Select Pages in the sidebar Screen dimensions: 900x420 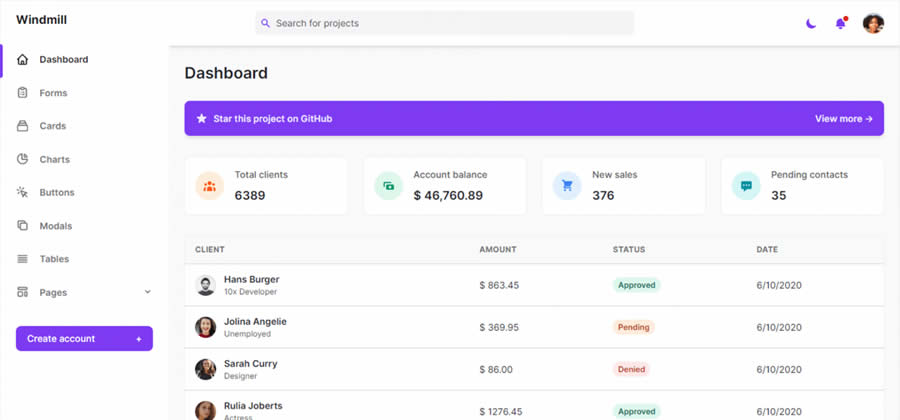53,292
